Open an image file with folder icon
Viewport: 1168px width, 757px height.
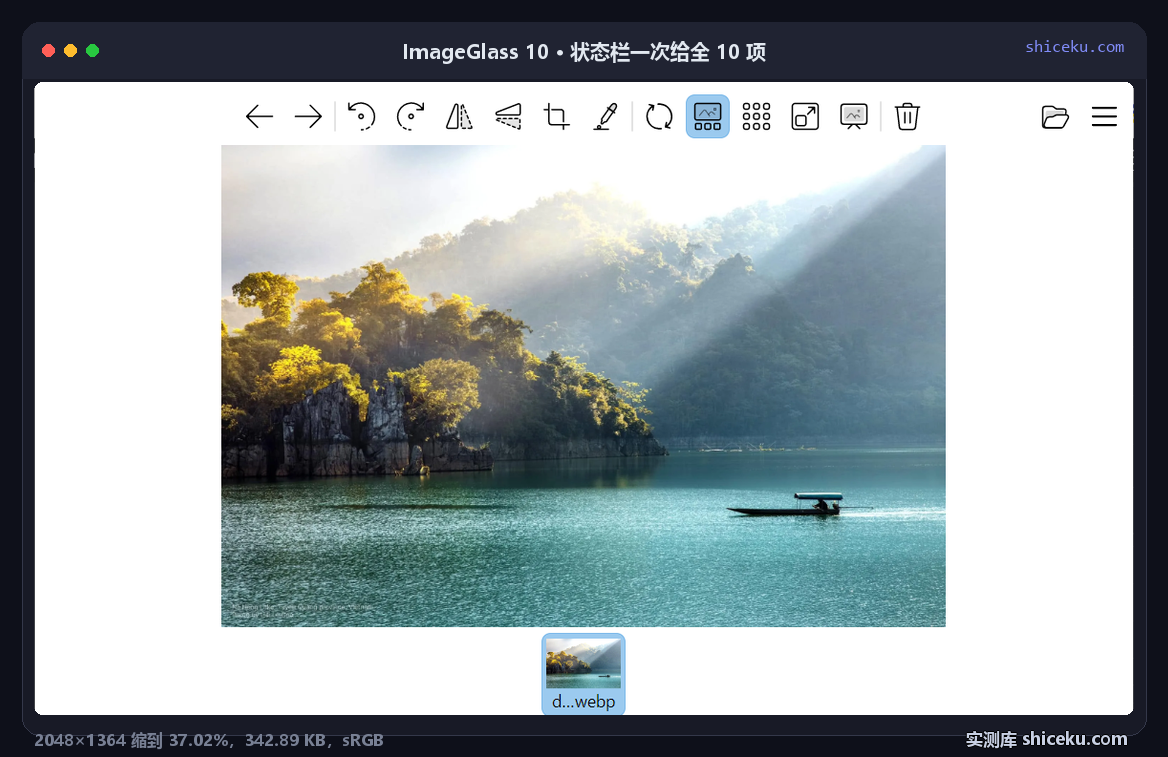click(x=1055, y=117)
